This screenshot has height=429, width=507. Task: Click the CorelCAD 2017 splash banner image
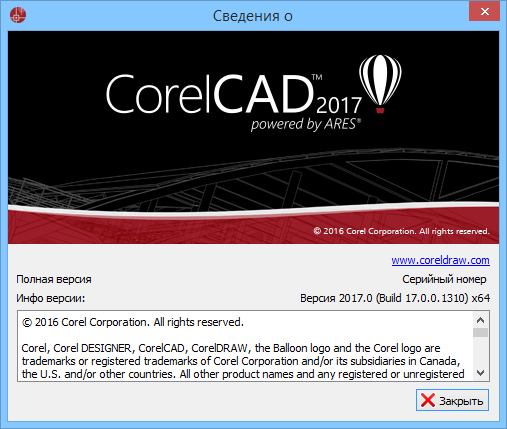click(253, 137)
